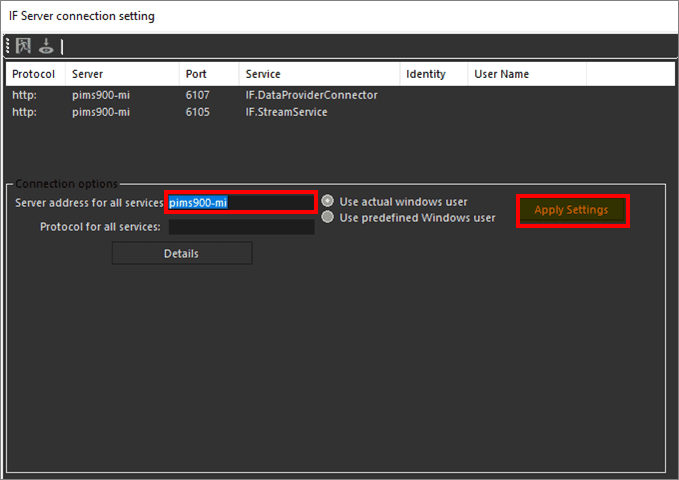Sort by the Protocol column header
This screenshot has height=480, width=679.
point(36,74)
